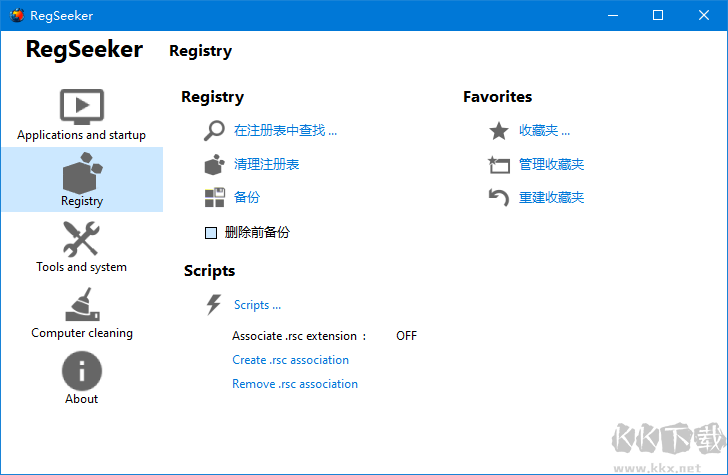Click the star icon beside 收藏夹
Image resolution: width=728 pixels, height=475 pixels.
pyautogui.click(x=499, y=130)
